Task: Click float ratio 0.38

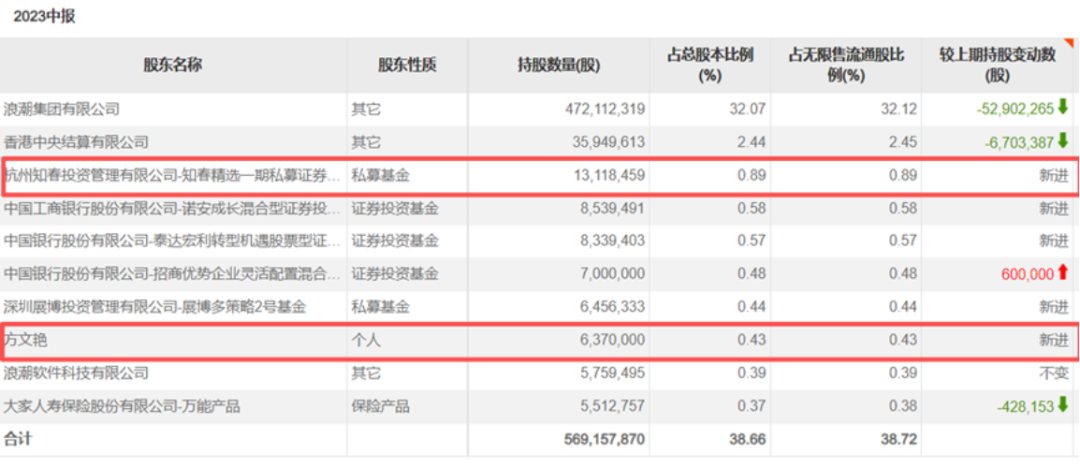Action: coord(905,406)
